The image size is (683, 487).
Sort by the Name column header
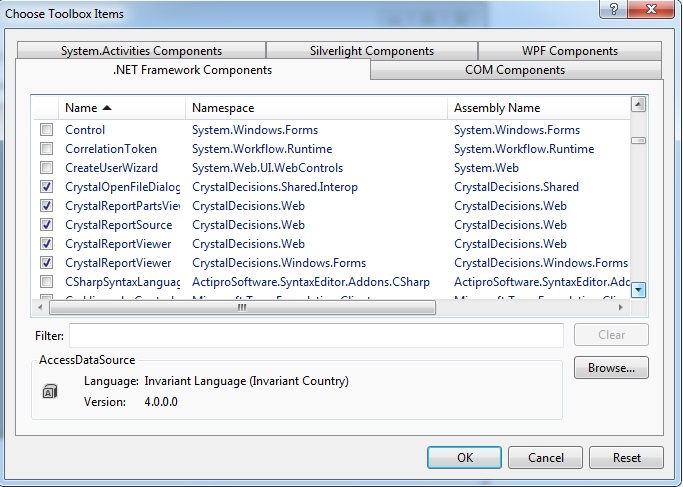(x=122, y=108)
